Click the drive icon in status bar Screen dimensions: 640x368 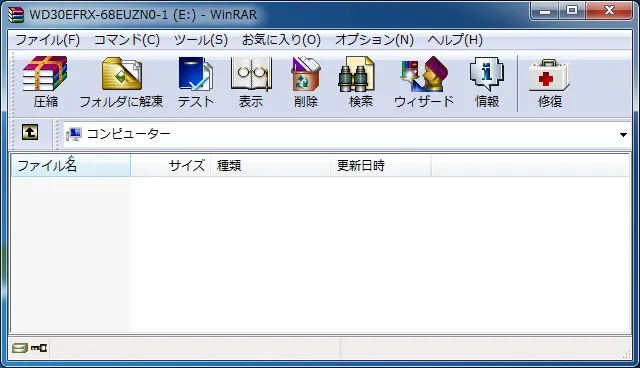click(x=19, y=348)
